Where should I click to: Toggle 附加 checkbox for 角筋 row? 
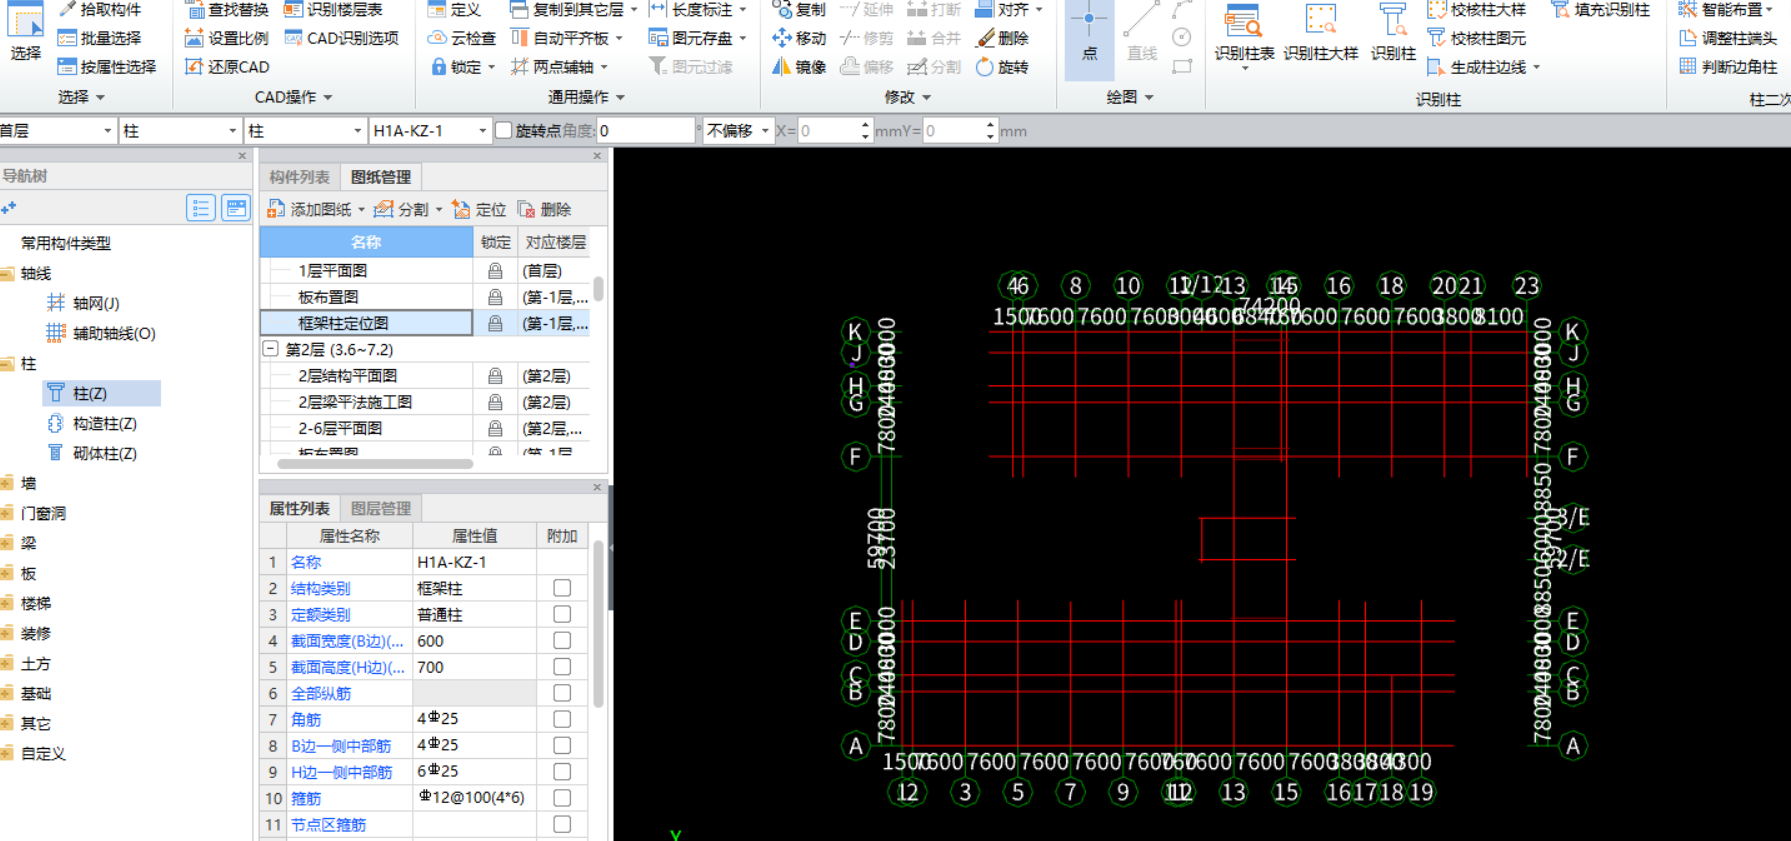pyautogui.click(x=562, y=719)
